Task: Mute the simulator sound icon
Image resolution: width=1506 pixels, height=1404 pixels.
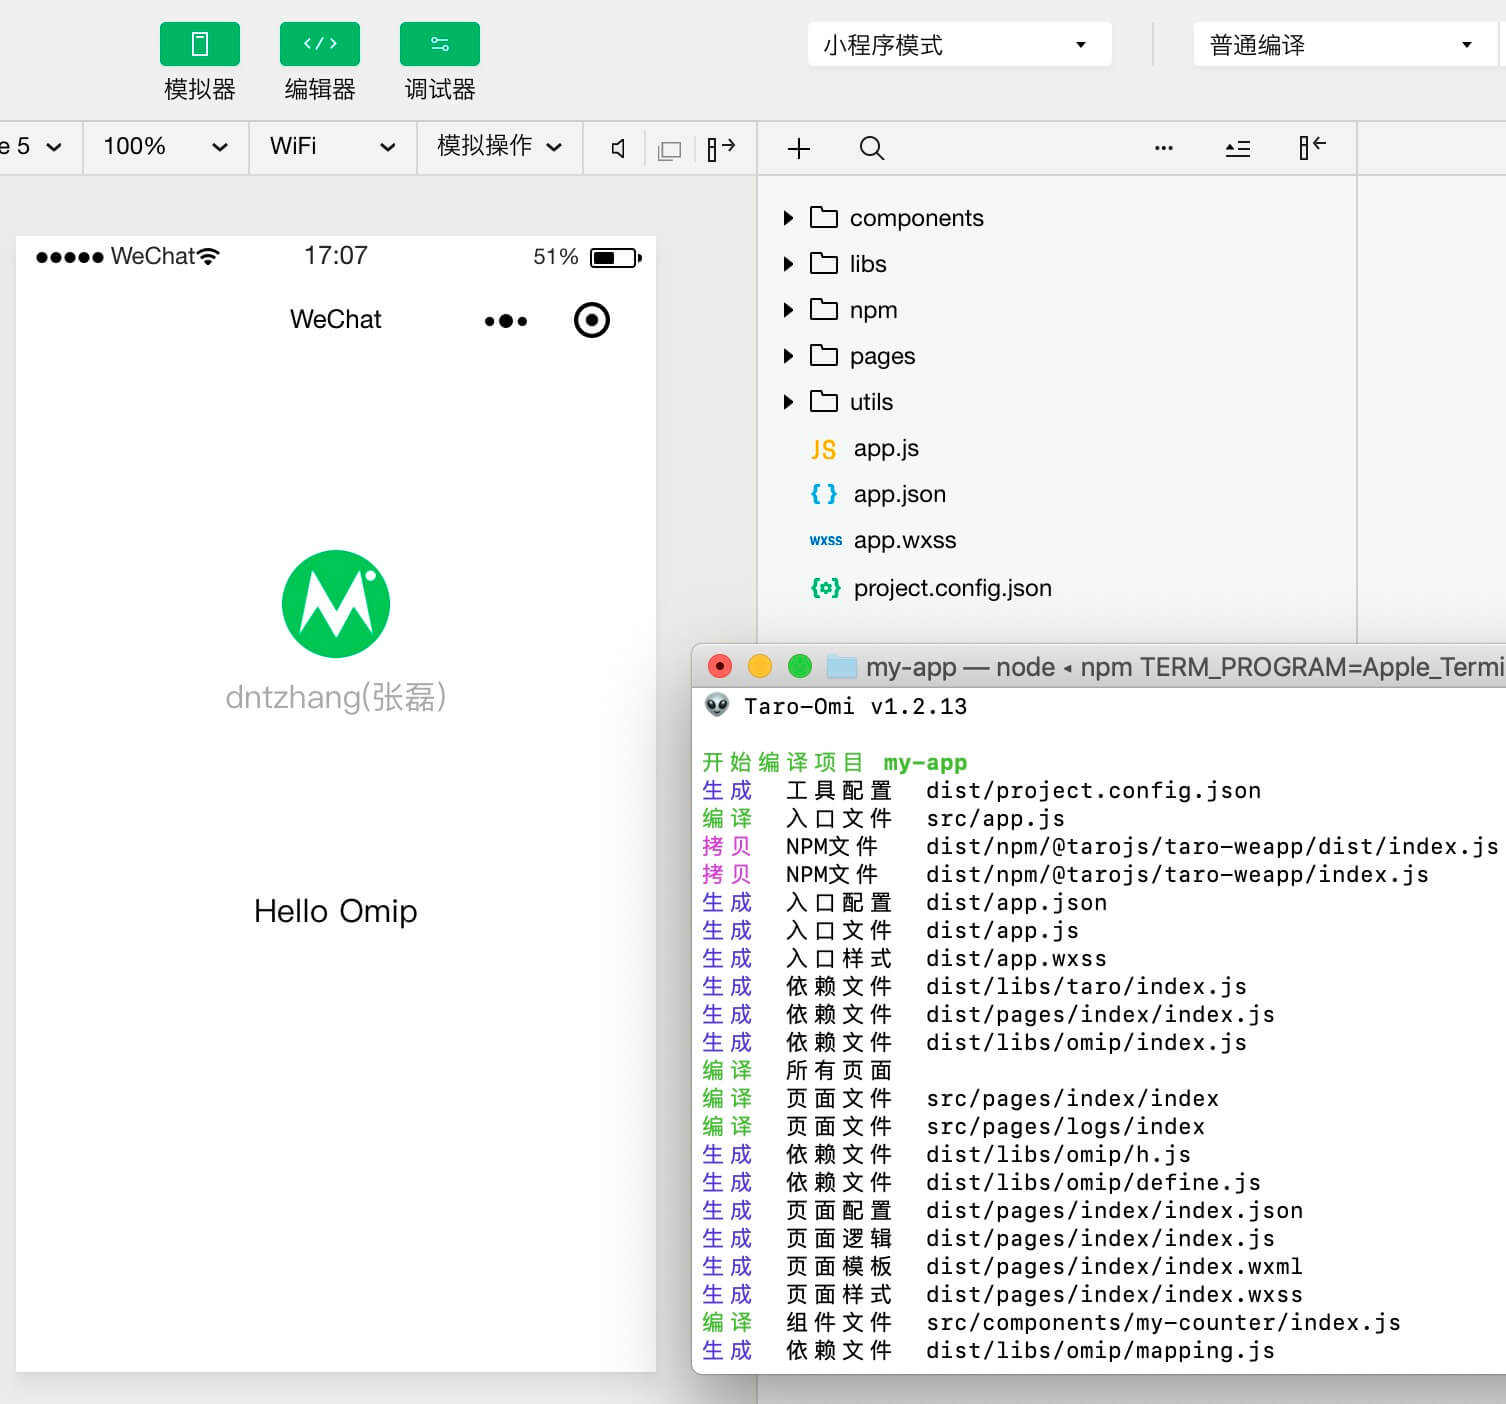Action: pyautogui.click(x=619, y=149)
